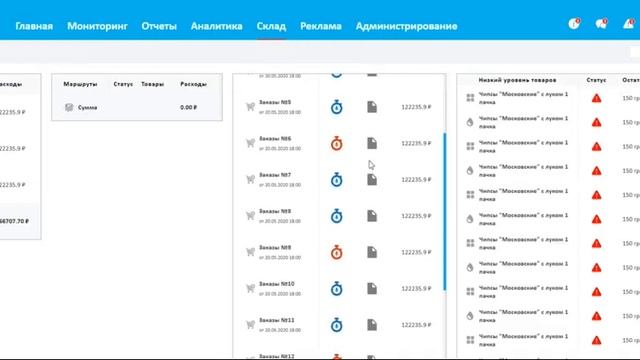640x360 pixels.
Task: Open the info notifications icon in the header
Action: click(574, 24)
